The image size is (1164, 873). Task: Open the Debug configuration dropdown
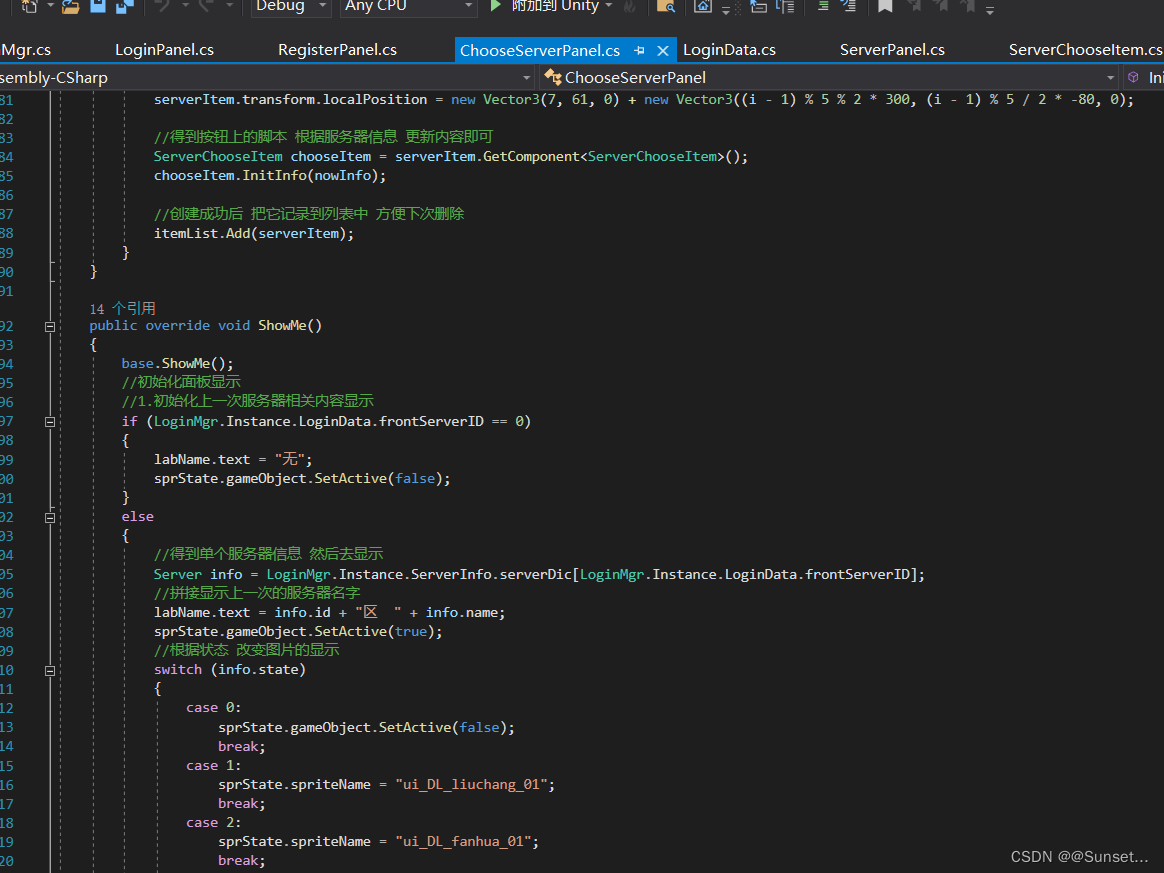[290, 6]
